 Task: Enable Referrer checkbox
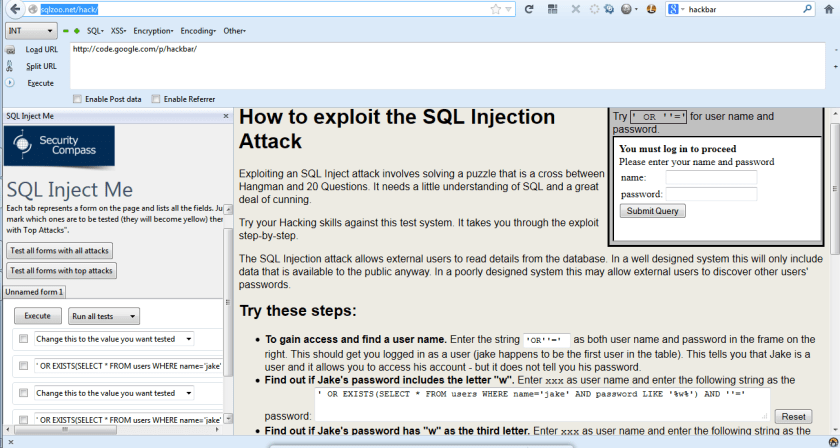pos(156,99)
